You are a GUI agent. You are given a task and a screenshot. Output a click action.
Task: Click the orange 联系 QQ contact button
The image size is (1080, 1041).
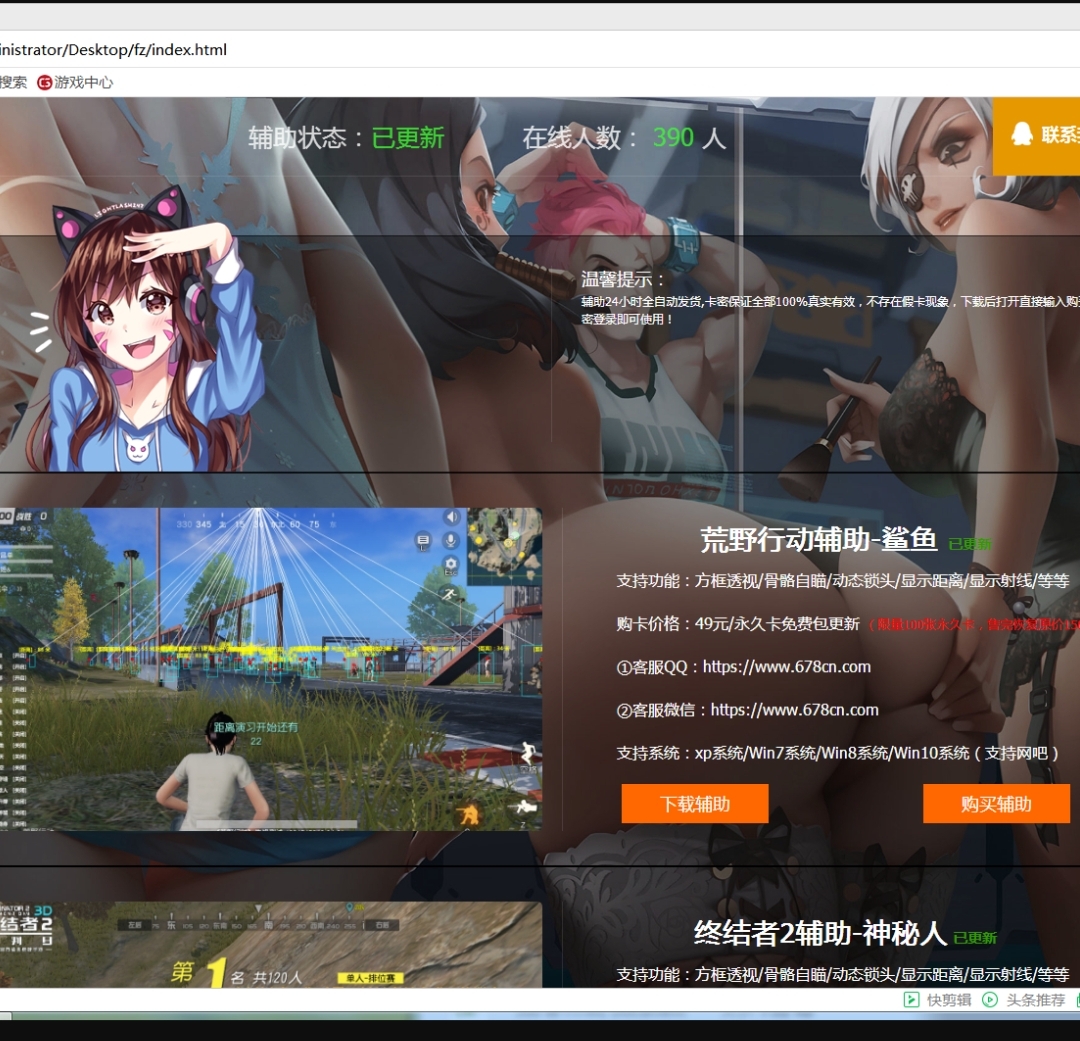[1036, 136]
